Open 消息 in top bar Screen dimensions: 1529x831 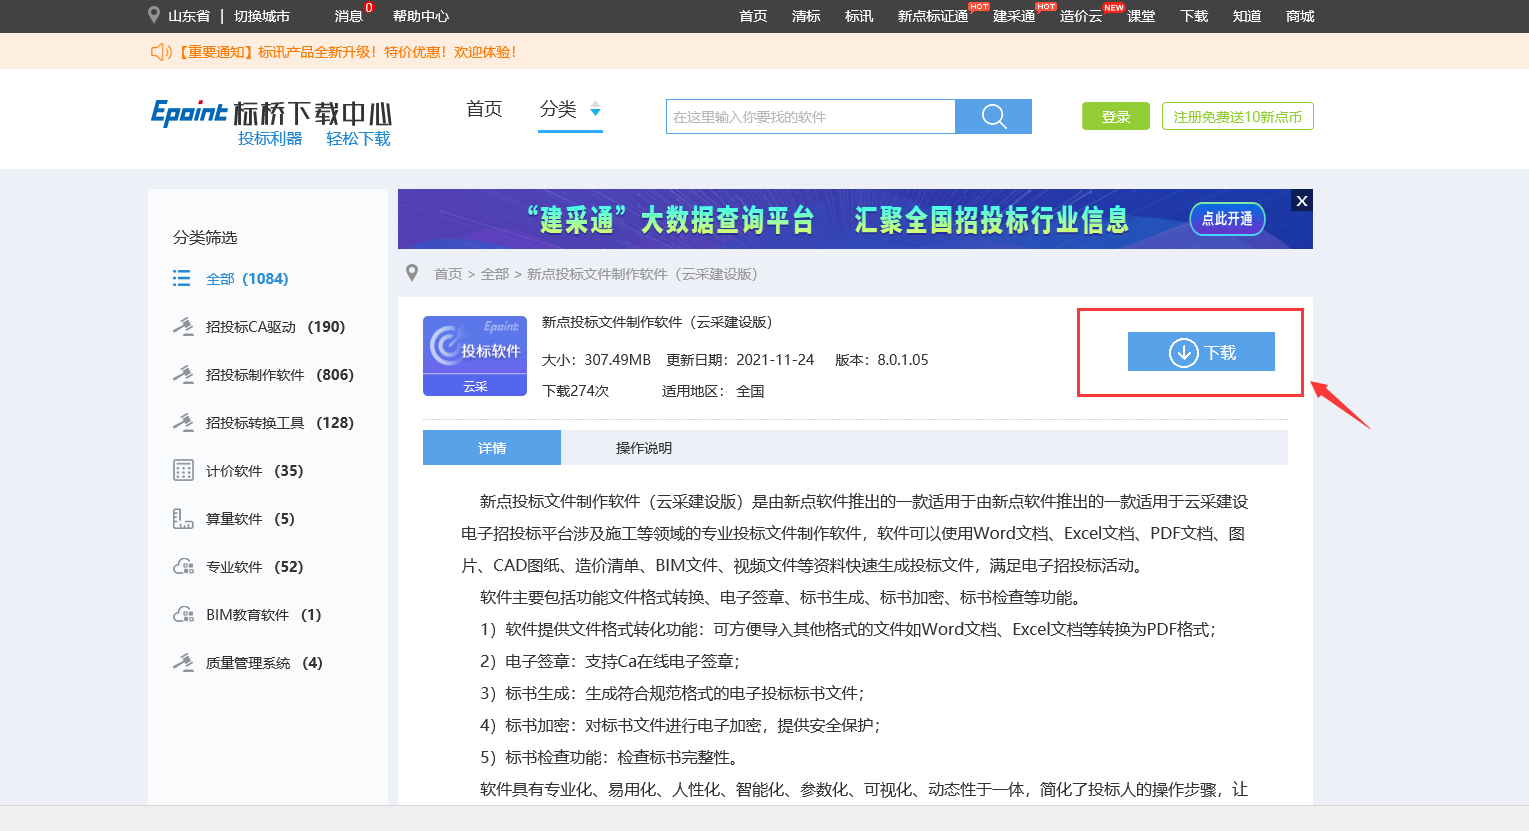pos(348,16)
